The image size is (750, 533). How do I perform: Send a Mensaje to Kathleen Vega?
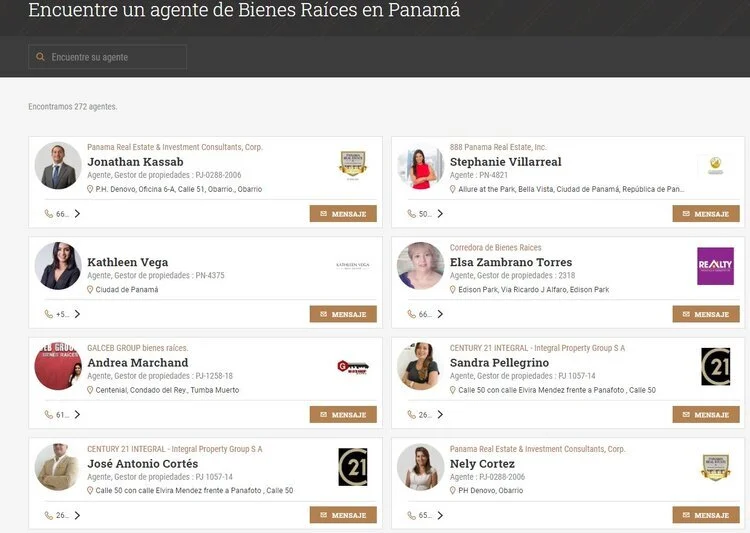click(x=343, y=314)
